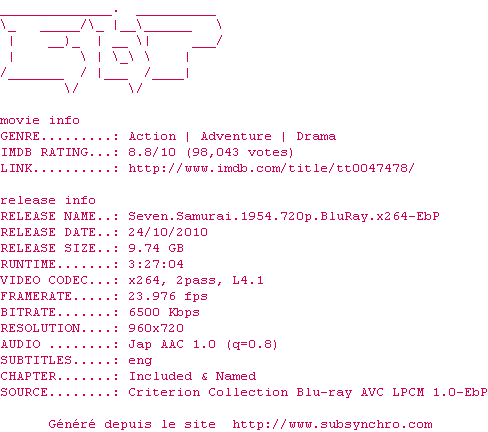Viewport: 488px width, 432px height.
Task: Click the audio Jap AAC 1.0 value
Action: pos(203,344)
